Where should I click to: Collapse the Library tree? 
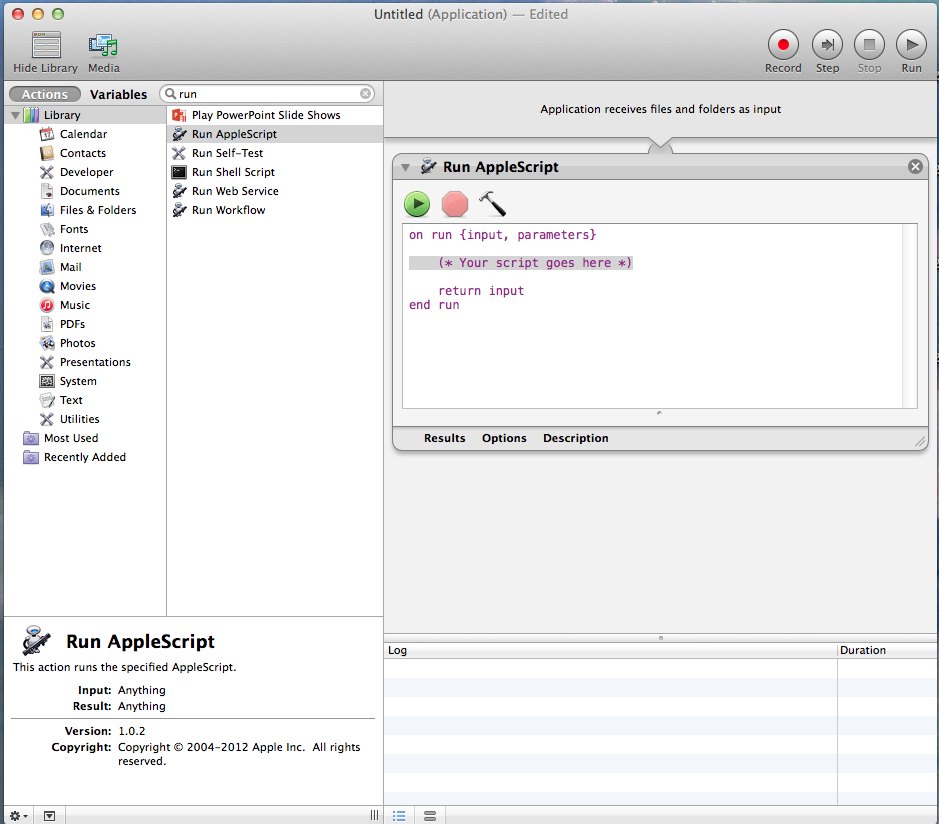(x=15, y=115)
